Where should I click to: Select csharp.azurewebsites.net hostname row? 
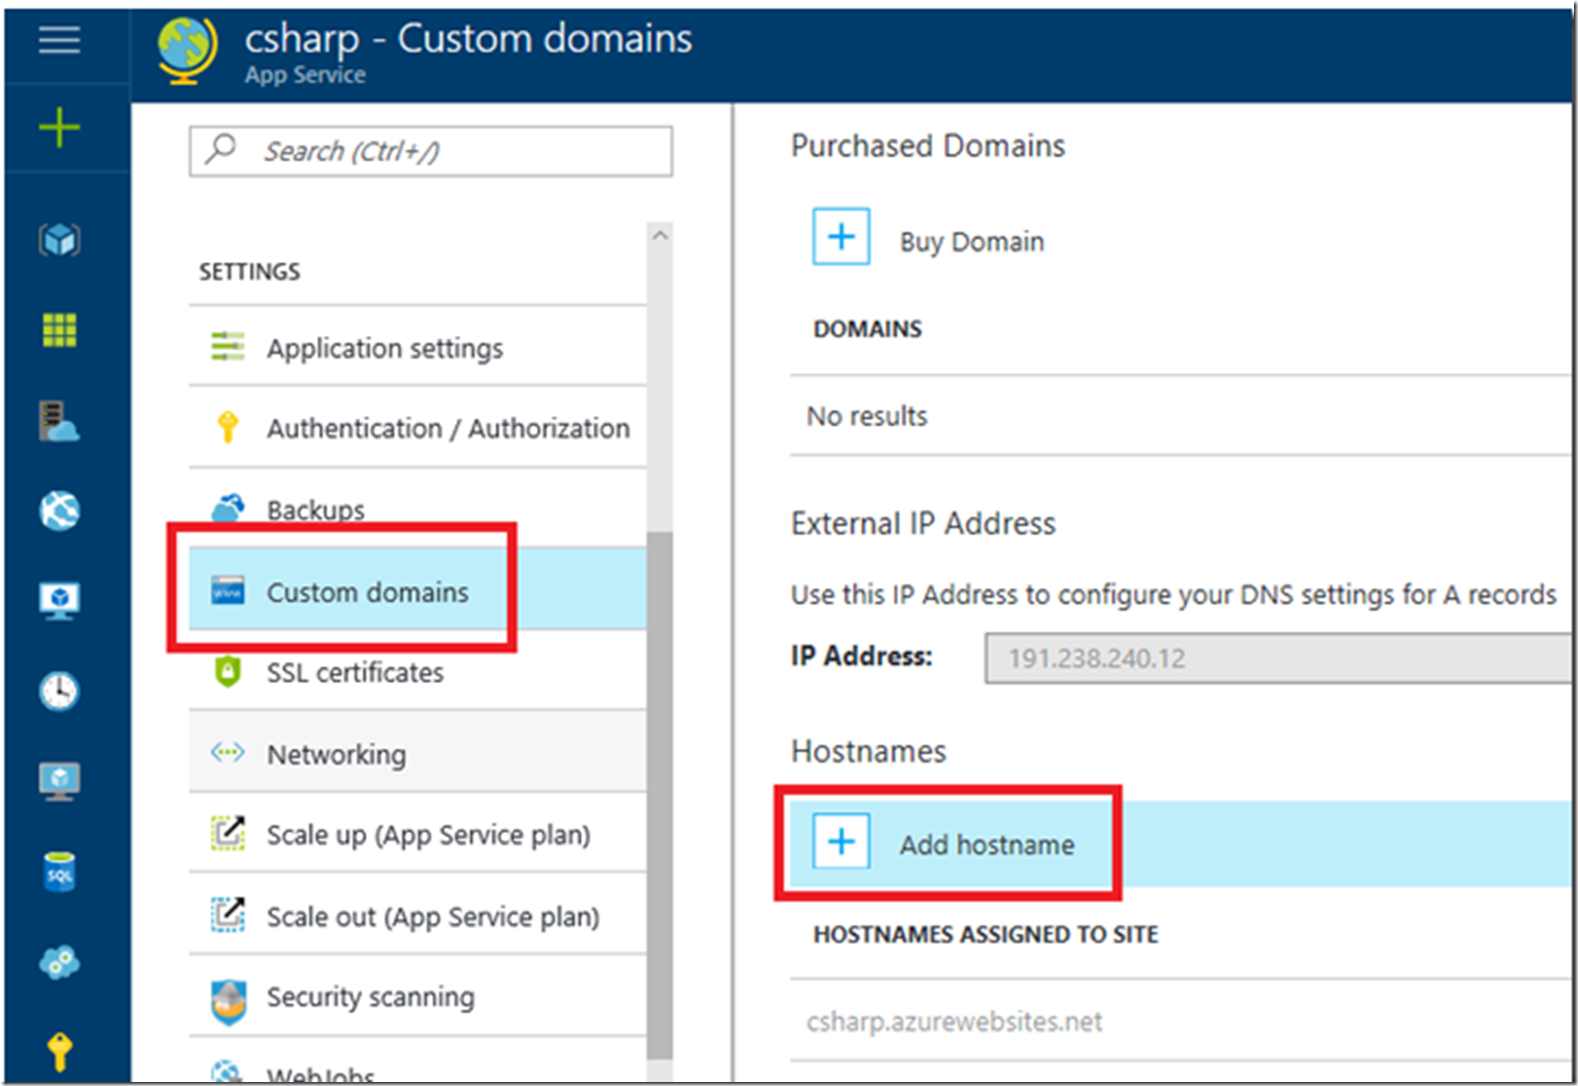(1180, 1021)
